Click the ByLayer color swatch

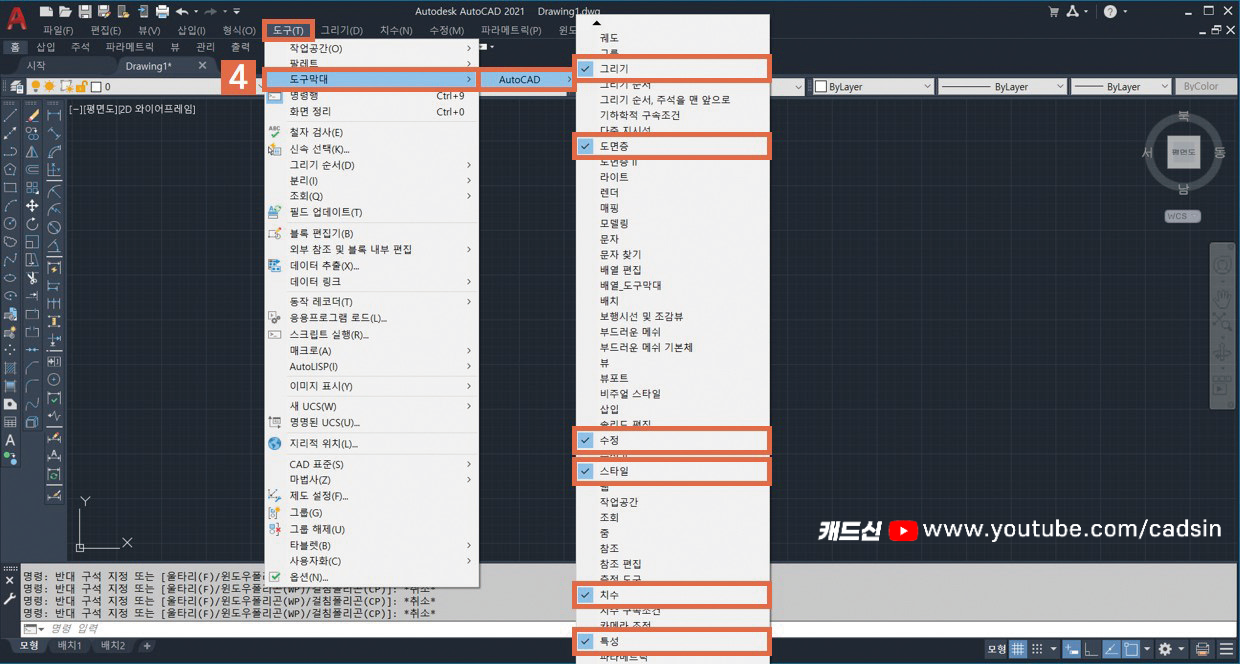pyautogui.click(x=820, y=87)
